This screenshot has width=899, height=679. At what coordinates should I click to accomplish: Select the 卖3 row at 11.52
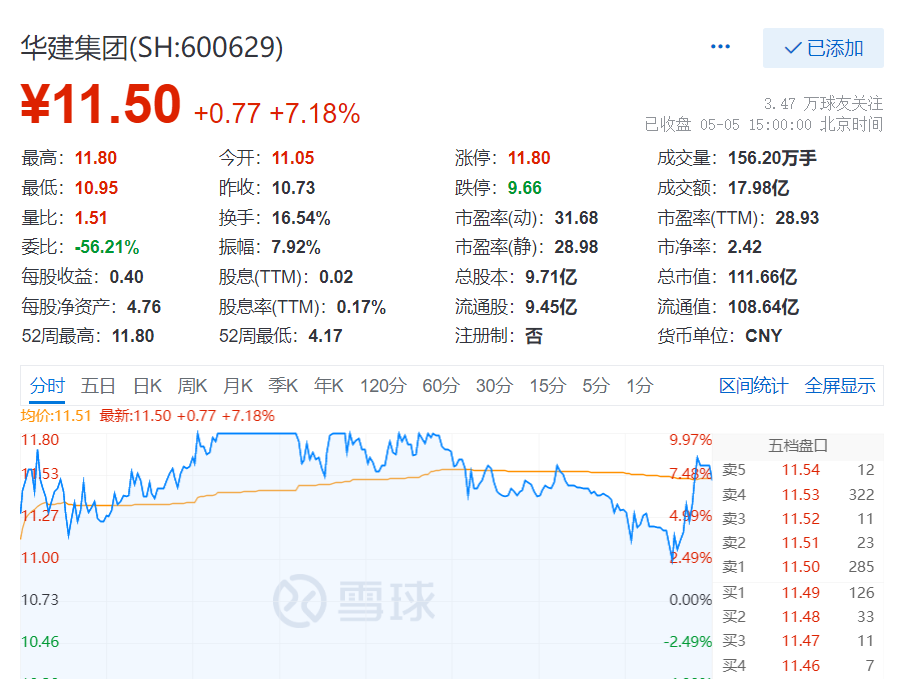click(798, 518)
